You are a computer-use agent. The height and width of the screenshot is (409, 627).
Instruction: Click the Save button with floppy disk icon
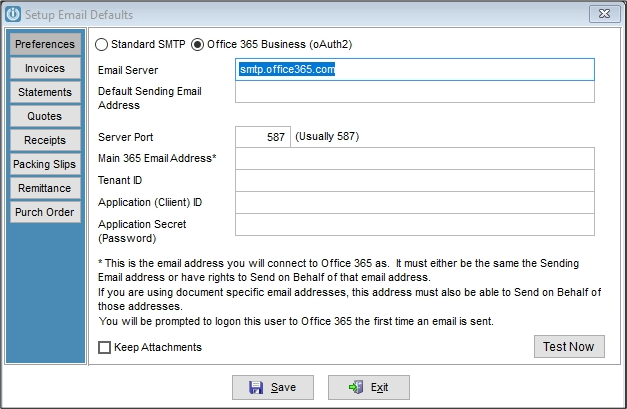pos(273,387)
